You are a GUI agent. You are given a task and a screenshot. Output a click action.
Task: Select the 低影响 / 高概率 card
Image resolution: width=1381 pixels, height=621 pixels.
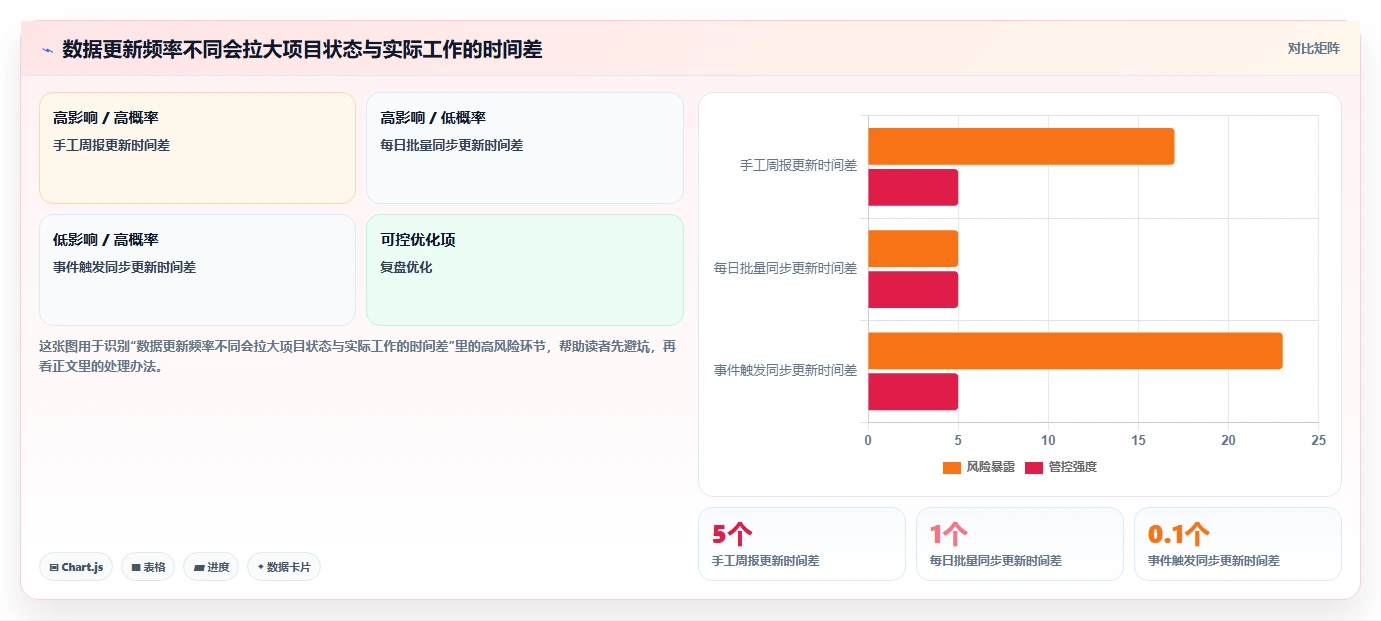click(x=197, y=270)
